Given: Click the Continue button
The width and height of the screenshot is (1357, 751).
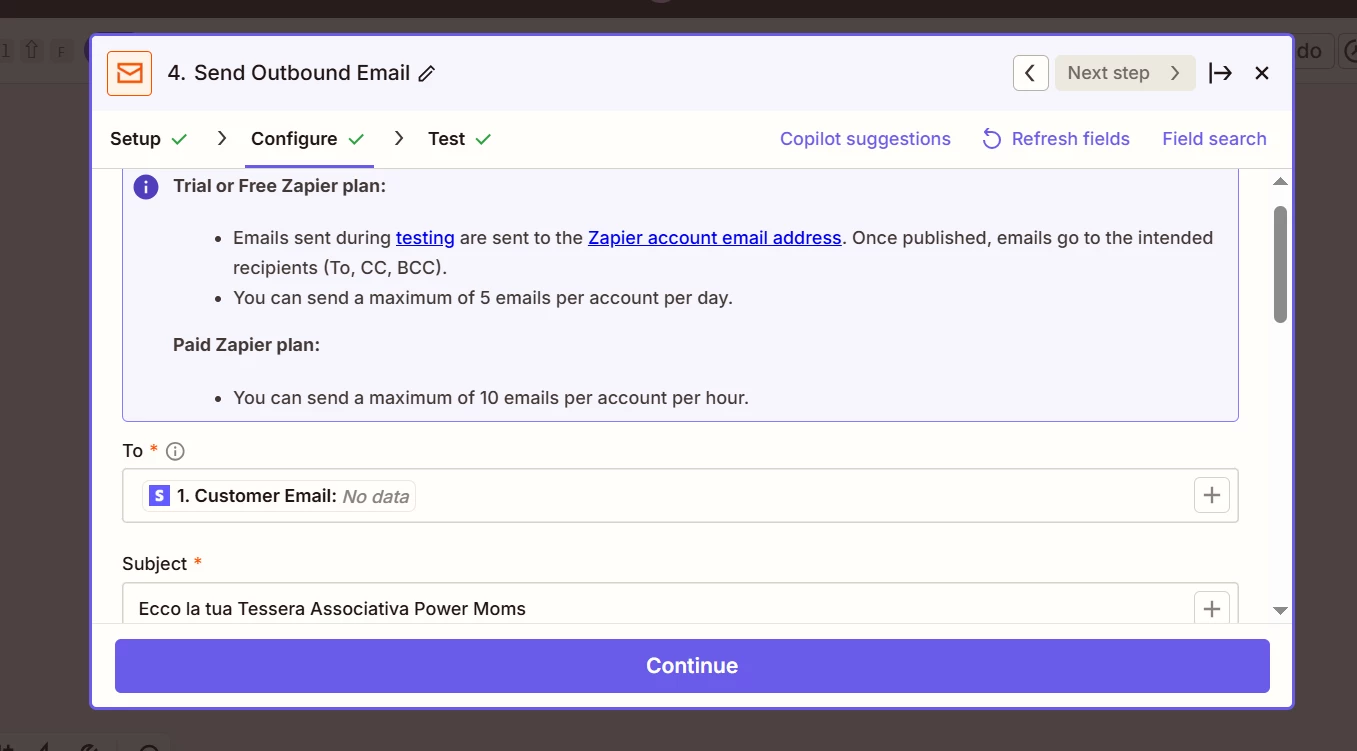Looking at the screenshot, I should click(x=692, y=666).
